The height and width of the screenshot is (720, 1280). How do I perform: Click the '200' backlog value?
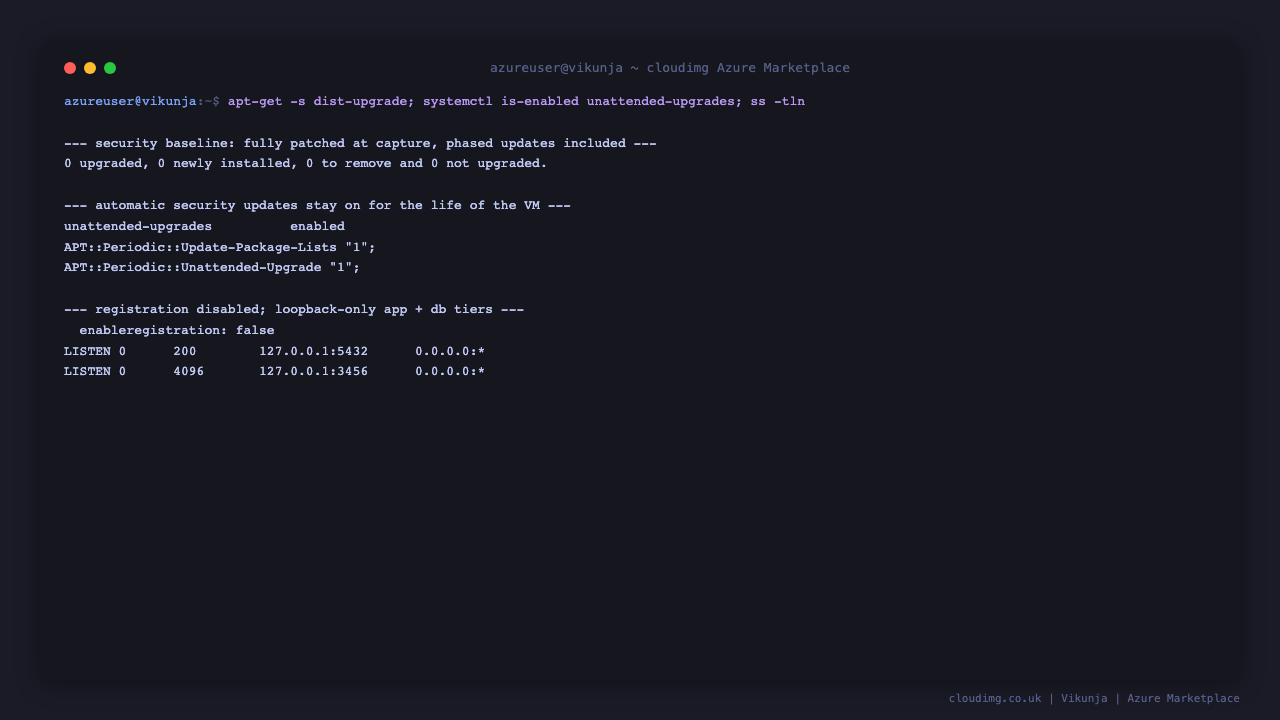[x=185, y=351]
